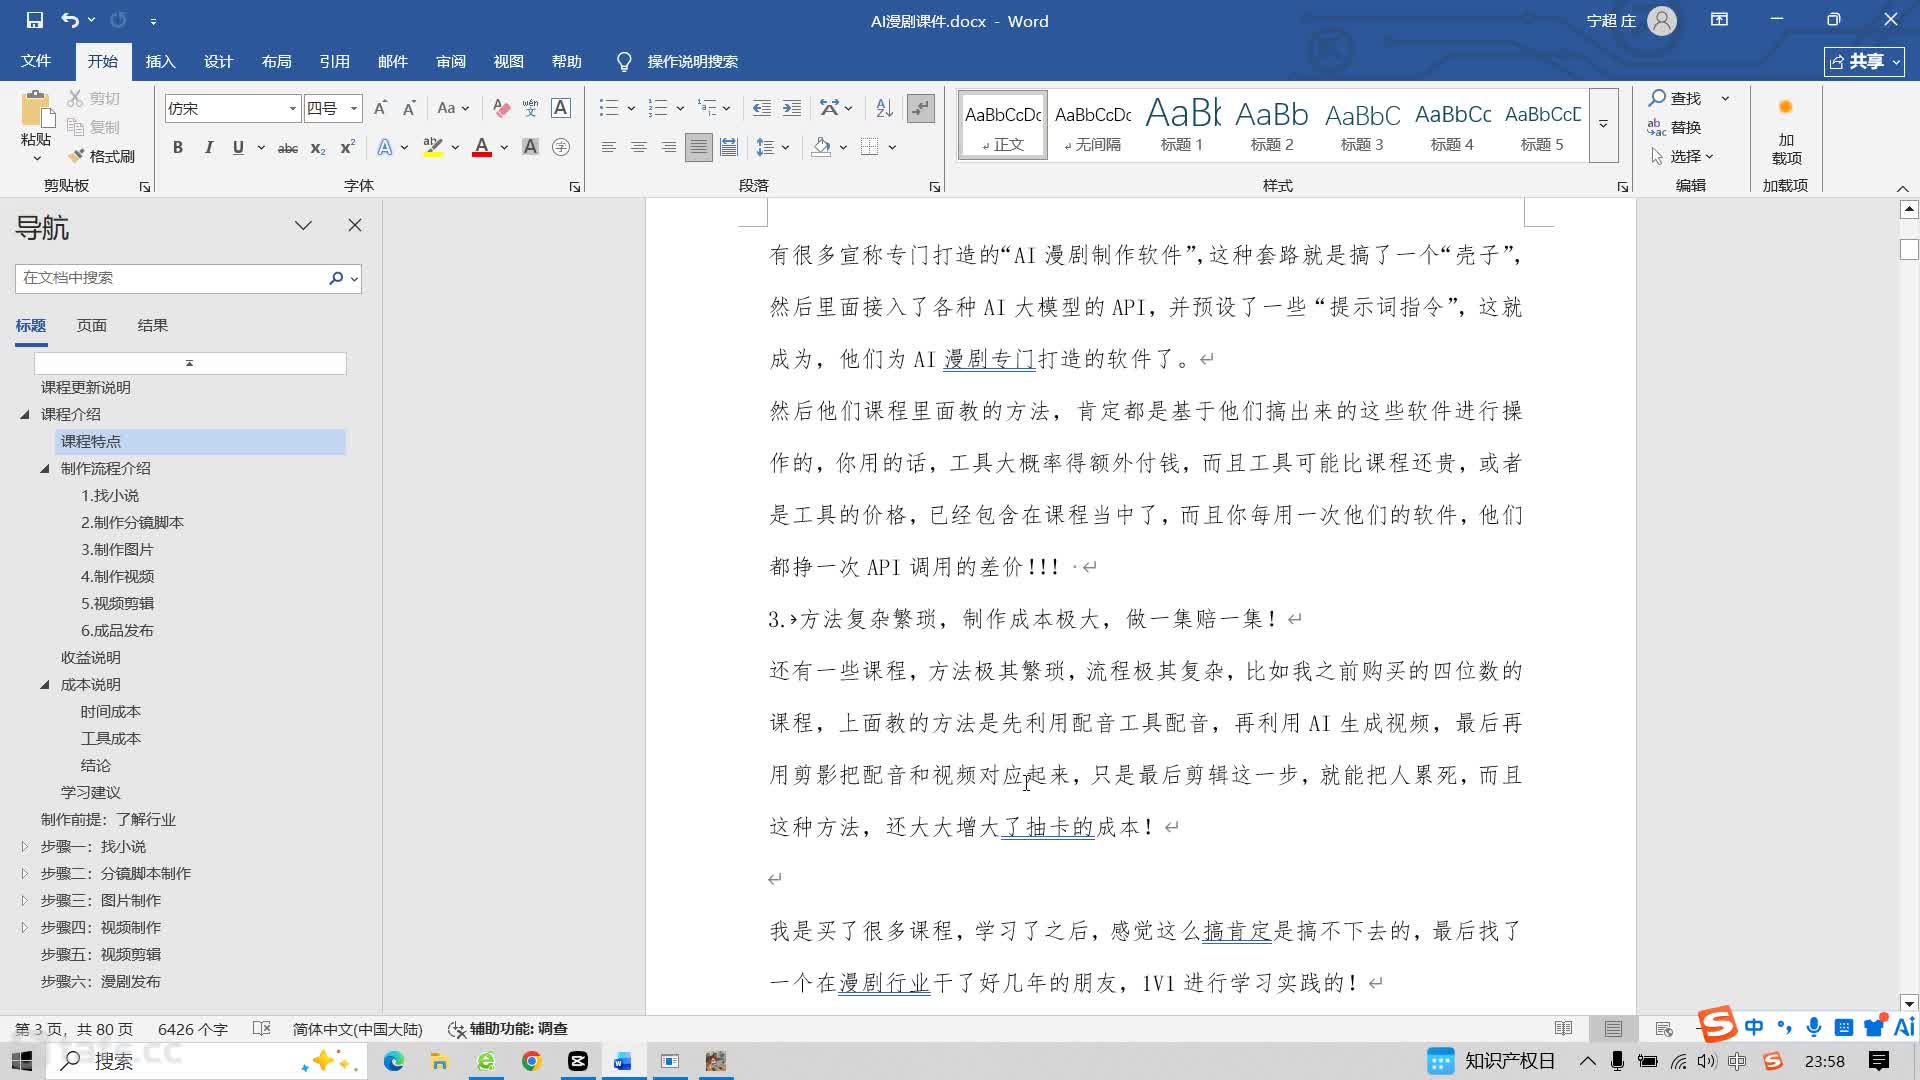Open the 审阅 ribbon tab

(450, 61)
